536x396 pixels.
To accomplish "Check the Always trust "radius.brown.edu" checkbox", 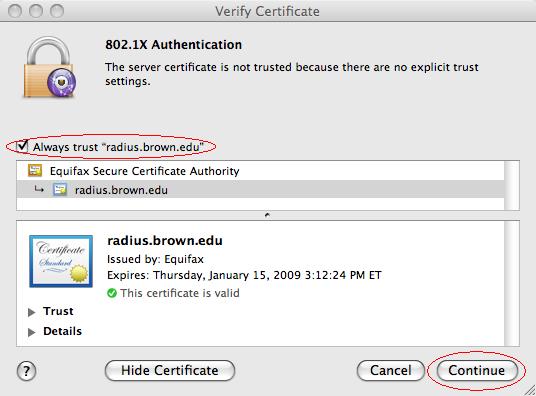I will (x=22, y=147).
